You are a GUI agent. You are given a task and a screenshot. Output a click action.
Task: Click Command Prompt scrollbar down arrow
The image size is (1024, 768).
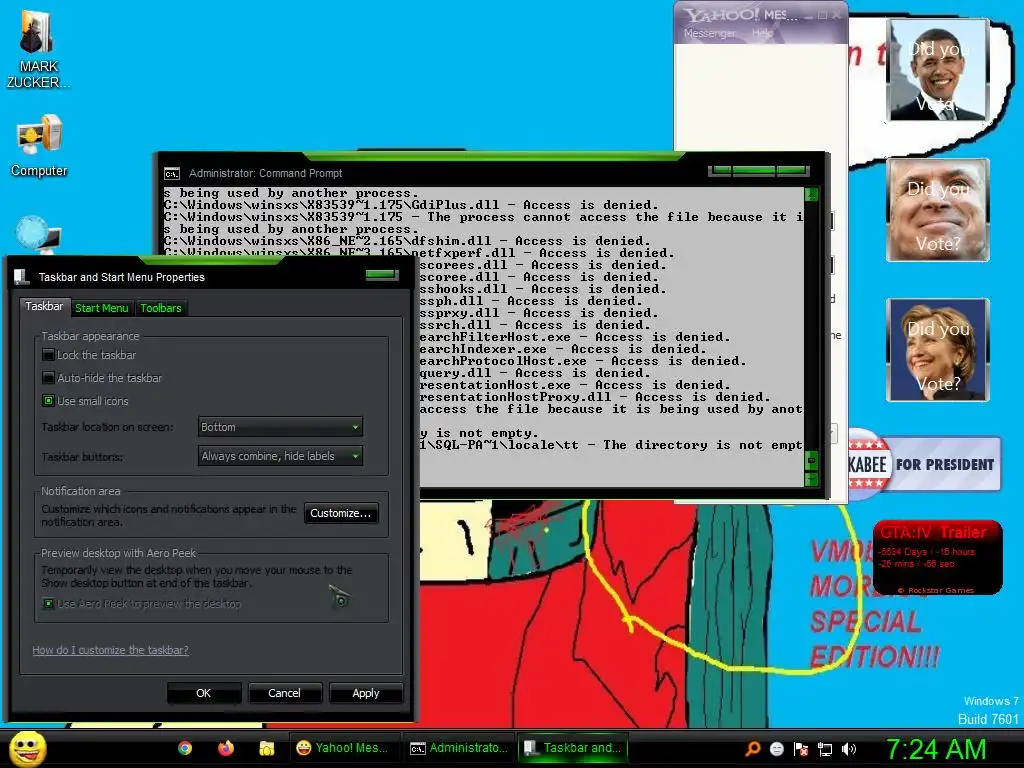(x=812, y=479)
